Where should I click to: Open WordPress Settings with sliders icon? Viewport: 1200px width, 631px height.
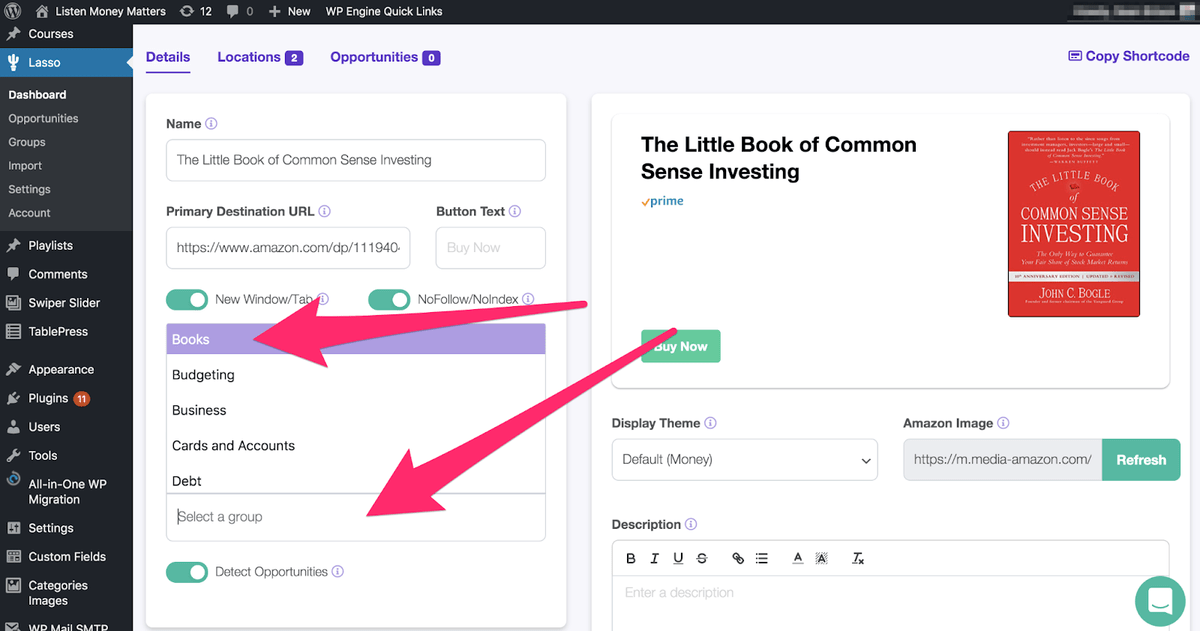tap(50, 528)
